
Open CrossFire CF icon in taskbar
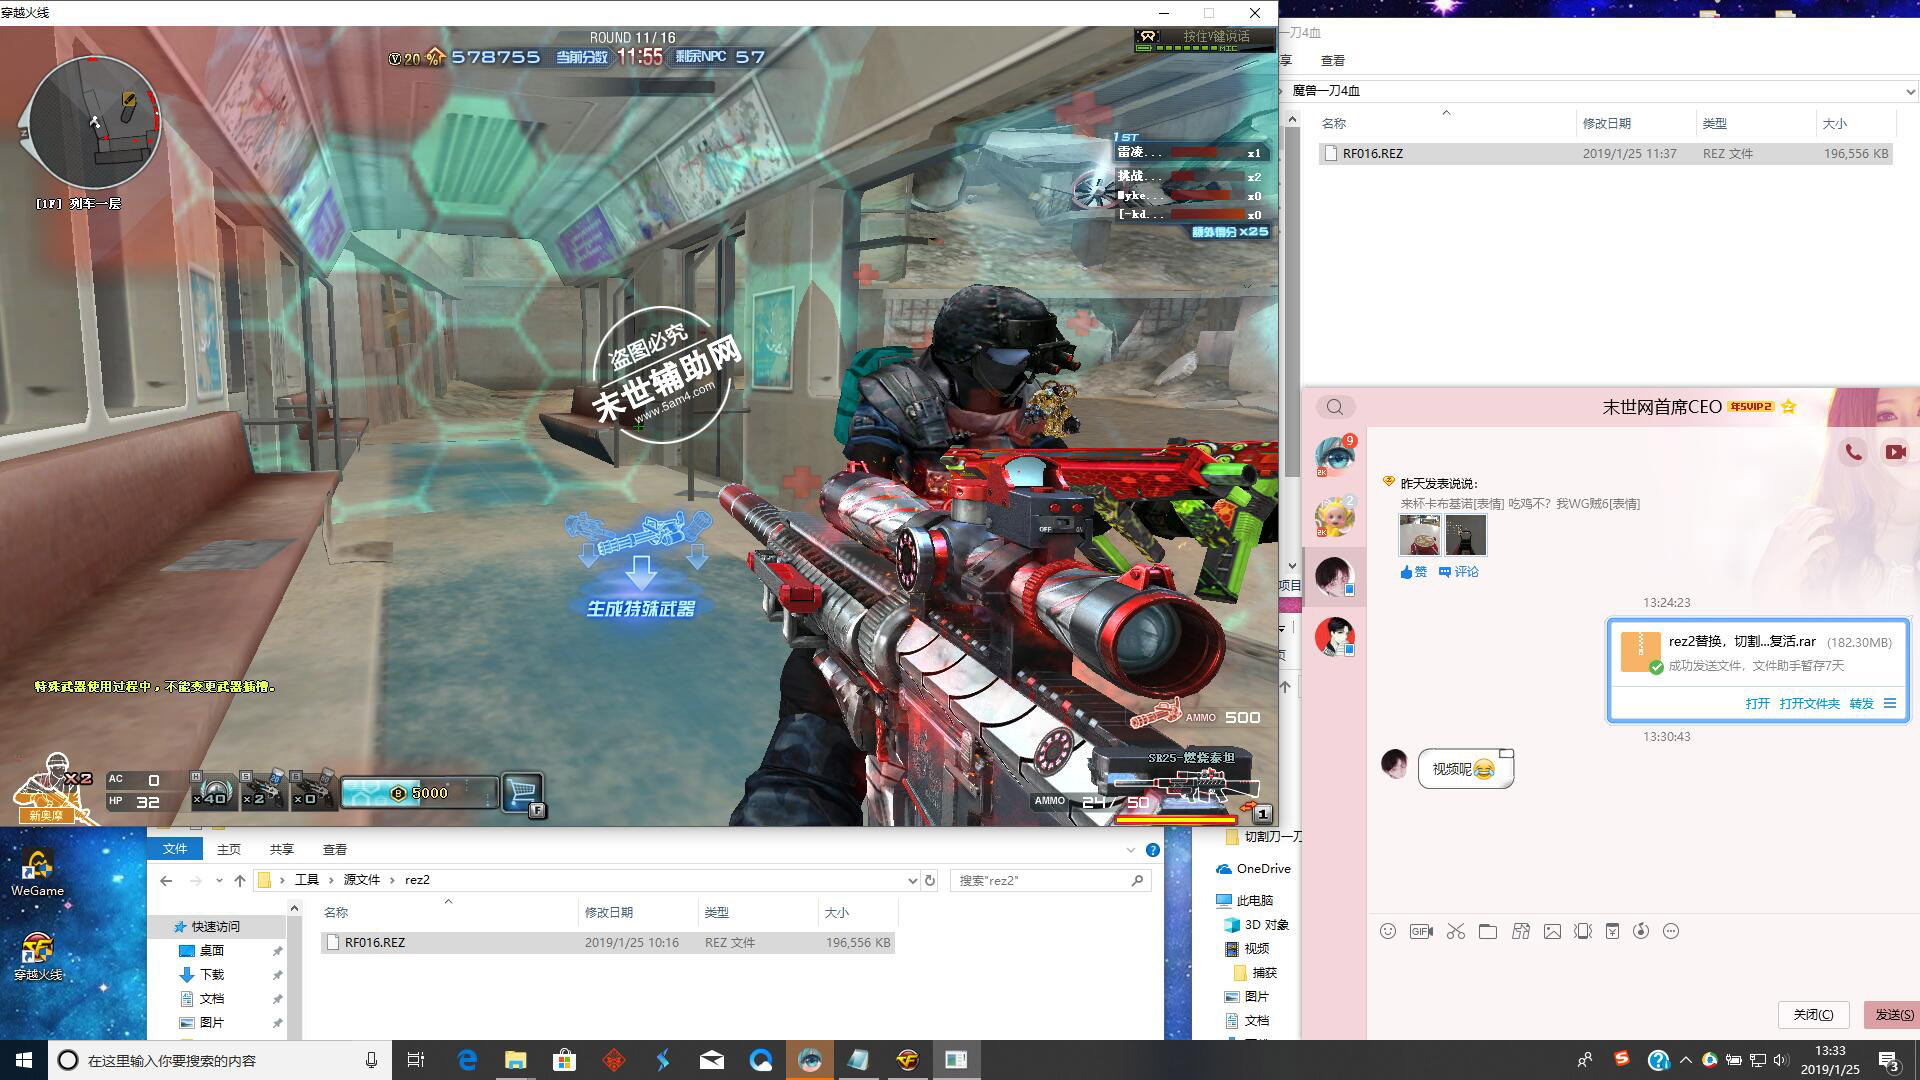(908, 1060)
